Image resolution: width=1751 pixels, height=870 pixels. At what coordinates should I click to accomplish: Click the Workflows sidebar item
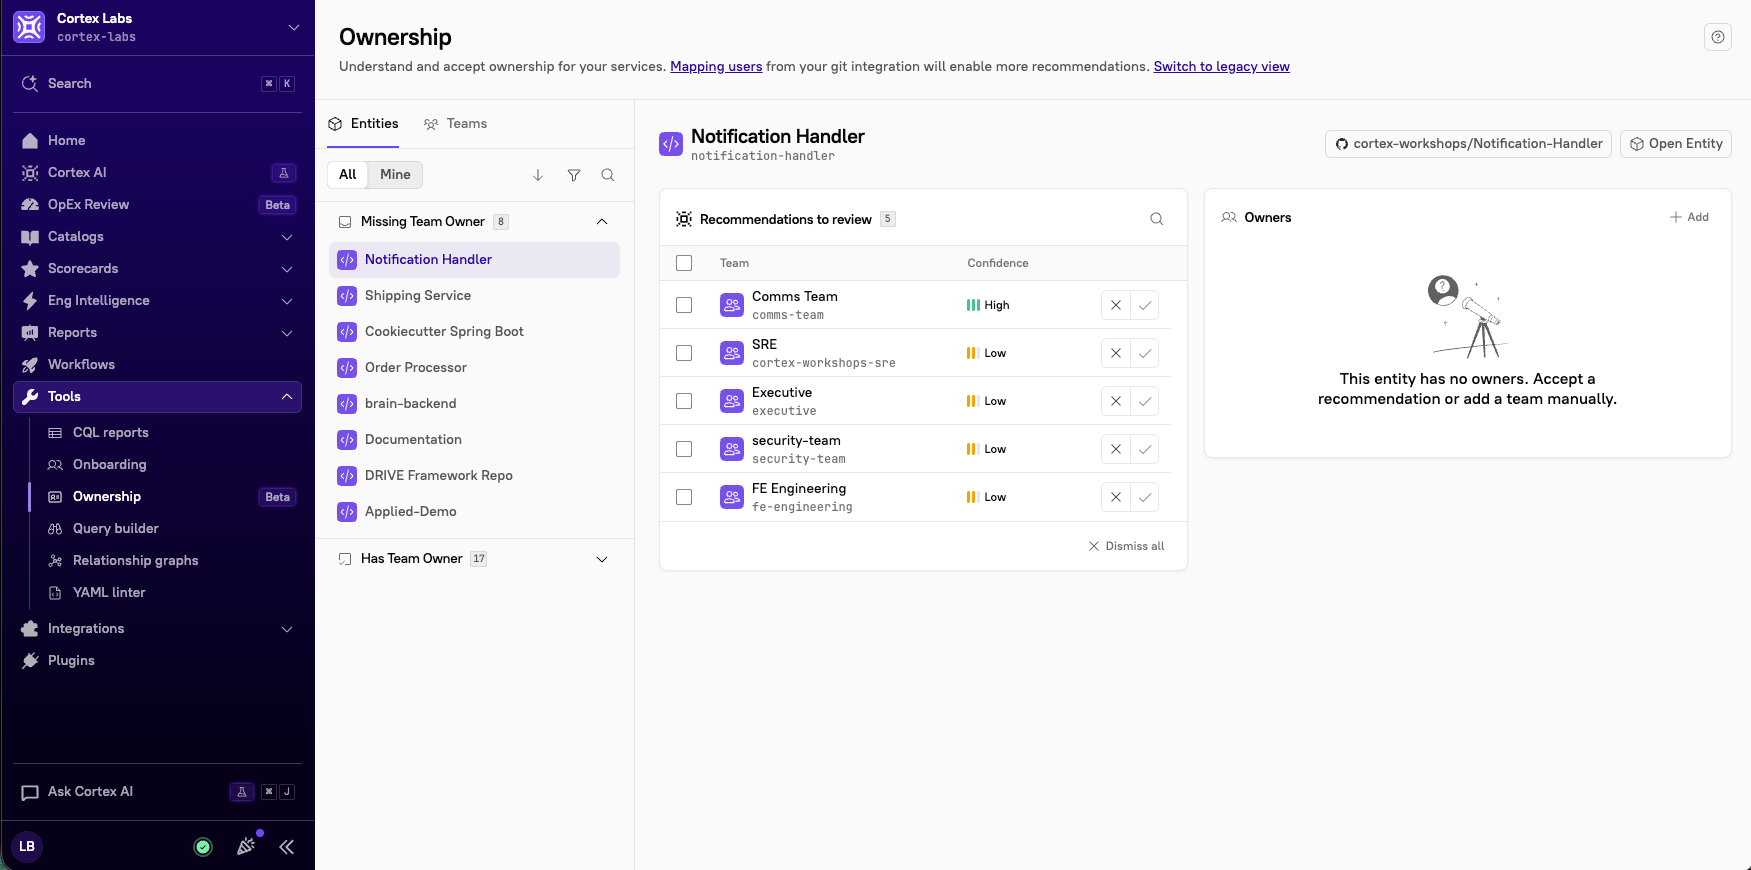click(157, 365)
